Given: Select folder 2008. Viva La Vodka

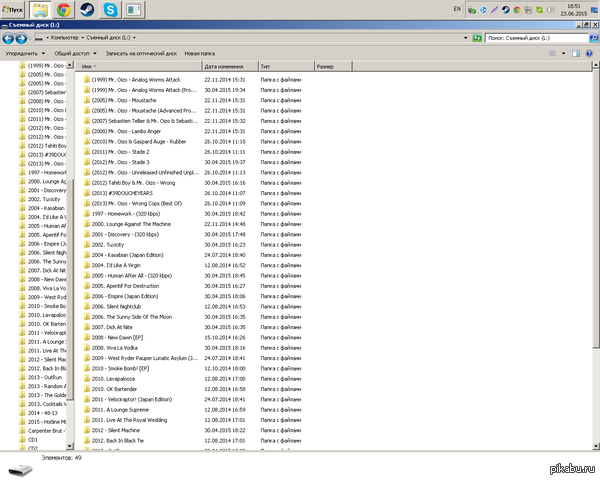Looking at the screenshot, I should (x=111, y=348).
